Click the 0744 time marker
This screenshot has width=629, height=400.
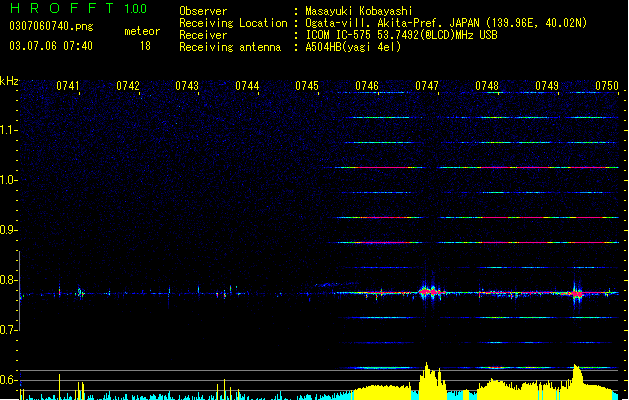click(247, 86)
